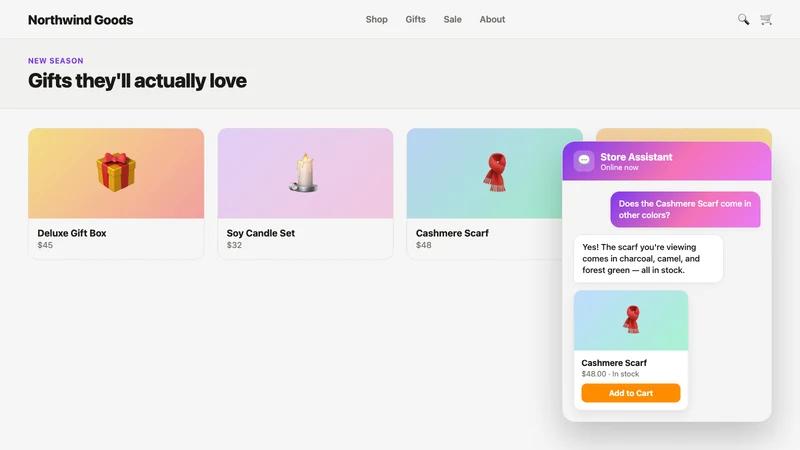The width and height of the screenshot is (800, 450).
Task: Click Add to Cart in the chat
Action: click(x=631, y=393)
